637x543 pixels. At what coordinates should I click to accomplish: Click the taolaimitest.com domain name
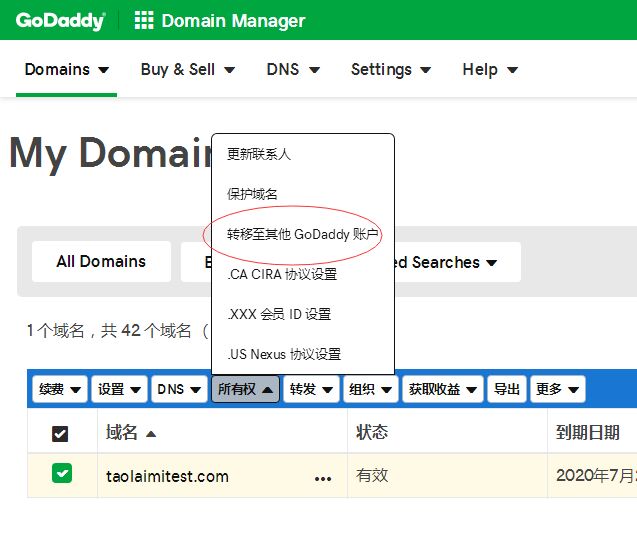tap(167, 476)
